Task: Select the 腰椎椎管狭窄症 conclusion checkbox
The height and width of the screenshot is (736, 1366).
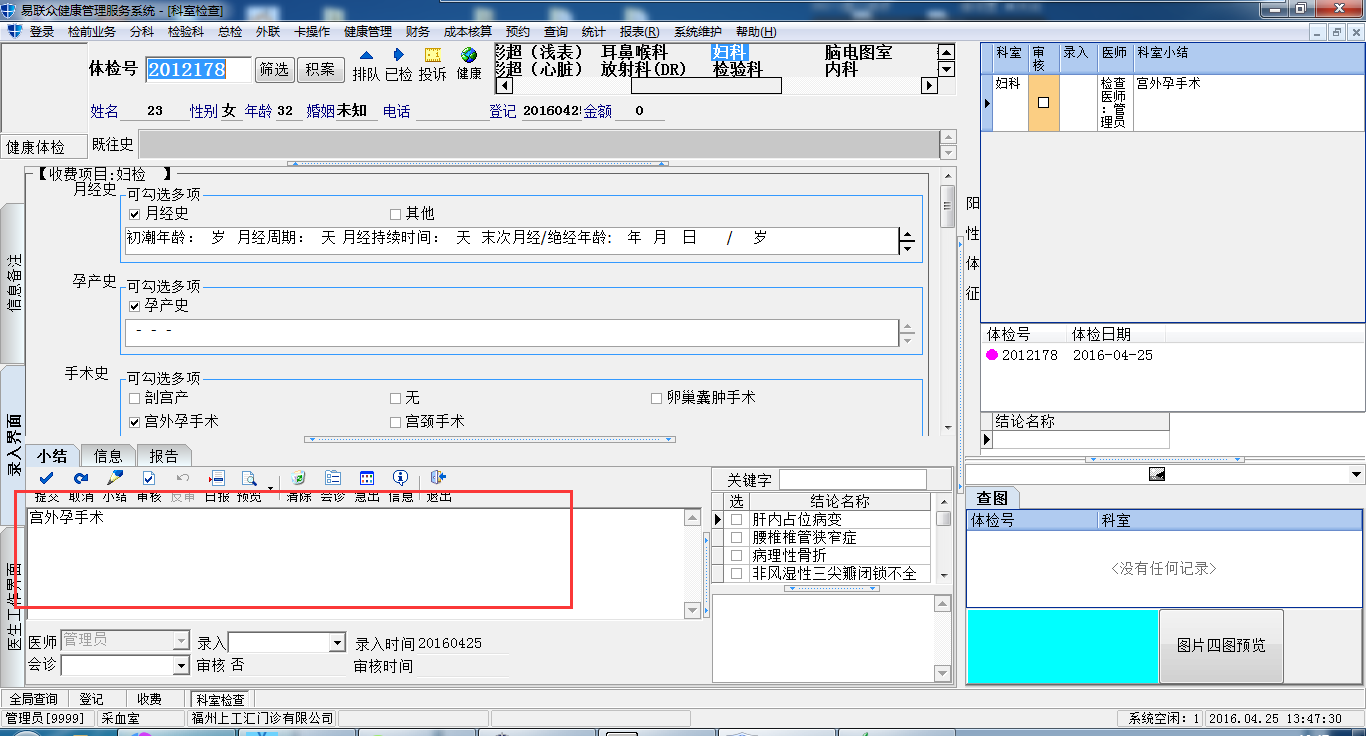Action: click(737, 538)
